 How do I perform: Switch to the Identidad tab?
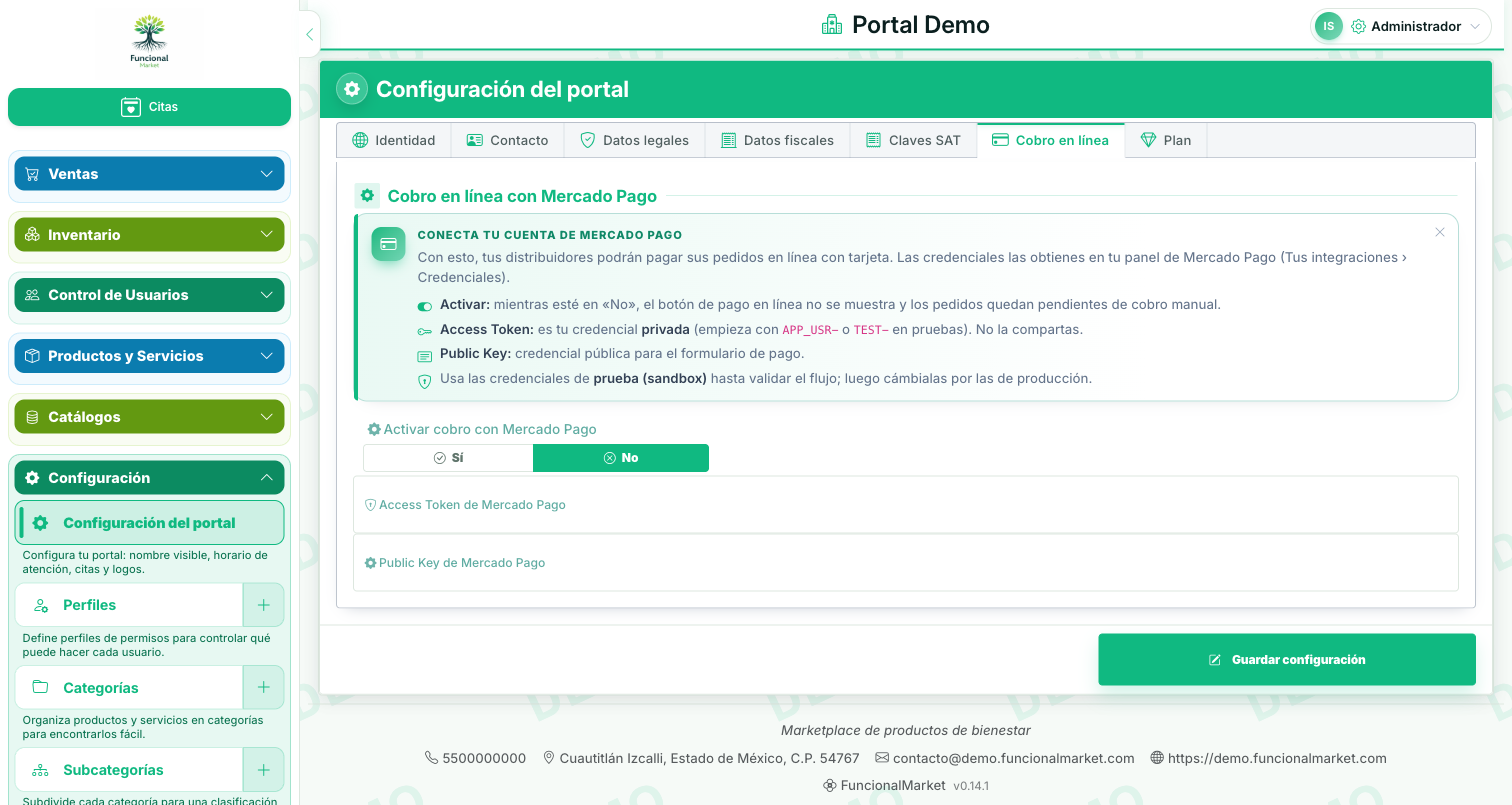(x=394, y=140)
